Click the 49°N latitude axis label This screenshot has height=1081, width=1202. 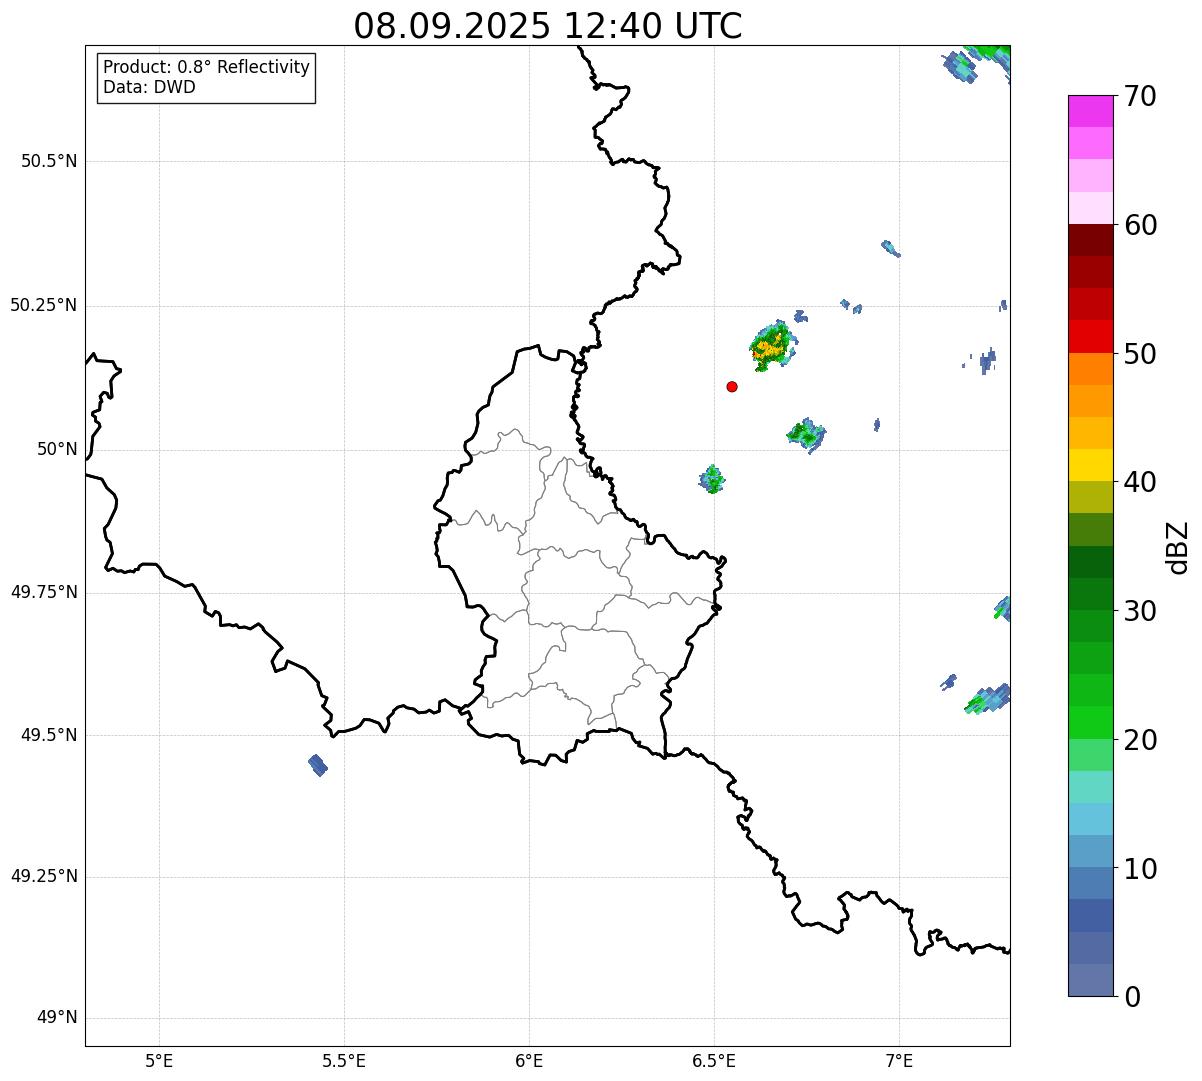tap(56, 1018)
